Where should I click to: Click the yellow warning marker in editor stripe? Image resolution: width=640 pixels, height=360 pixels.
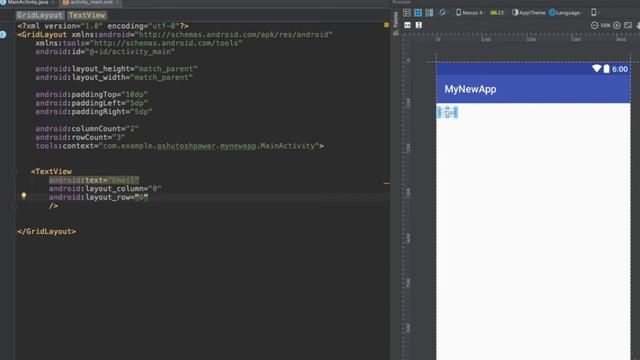point(386,25)
